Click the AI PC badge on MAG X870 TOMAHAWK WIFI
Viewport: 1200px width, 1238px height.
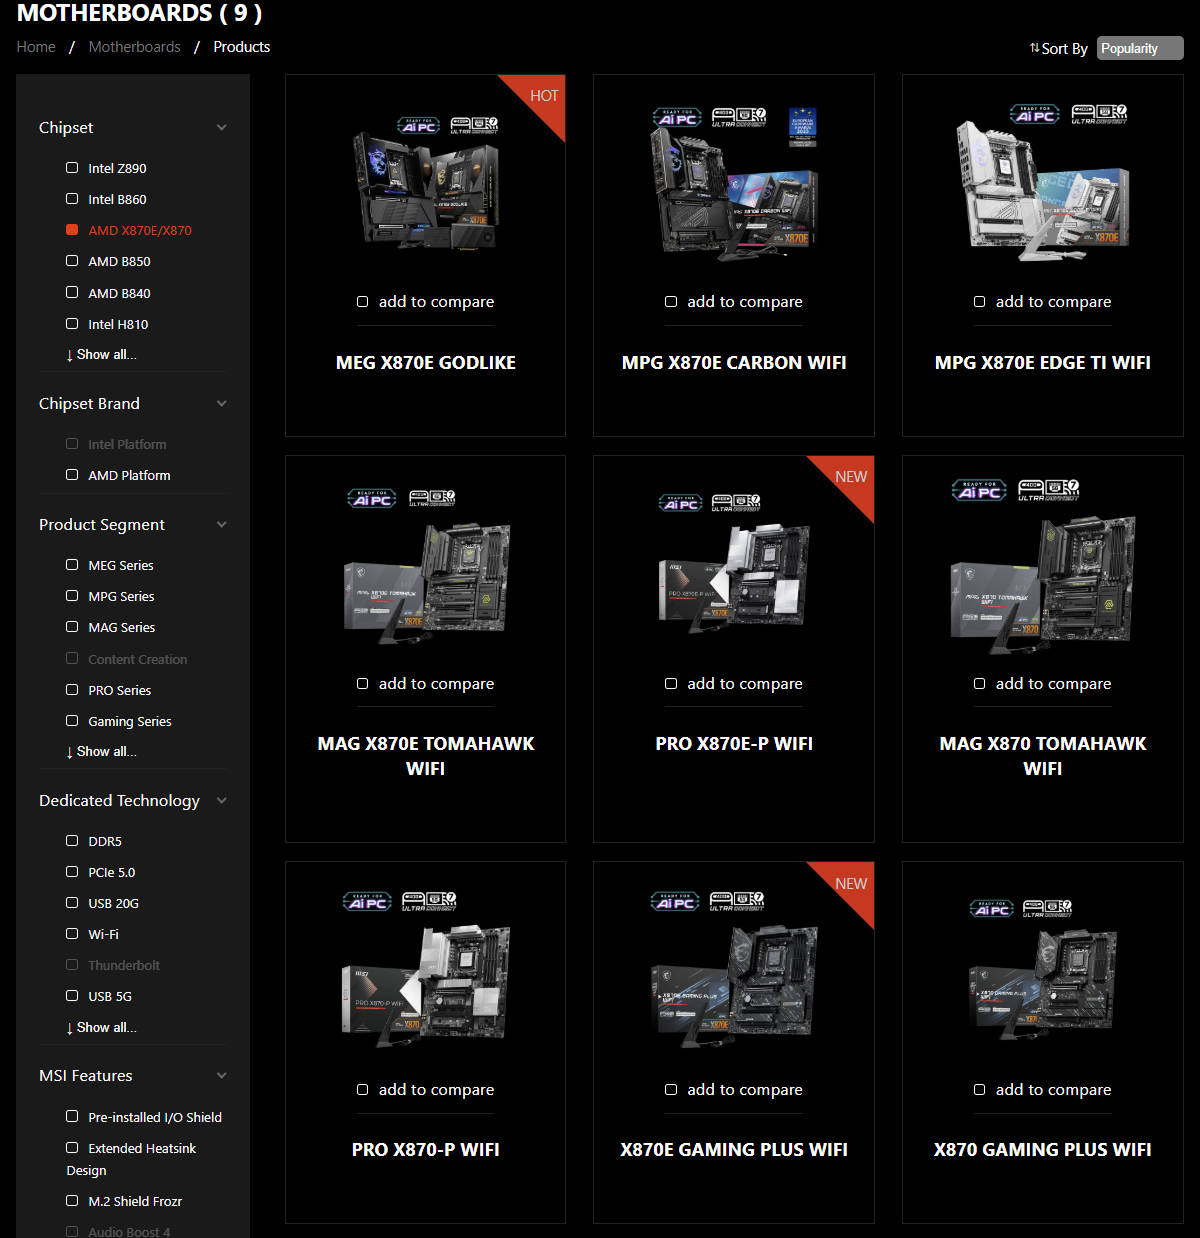(x=980, y=490)
